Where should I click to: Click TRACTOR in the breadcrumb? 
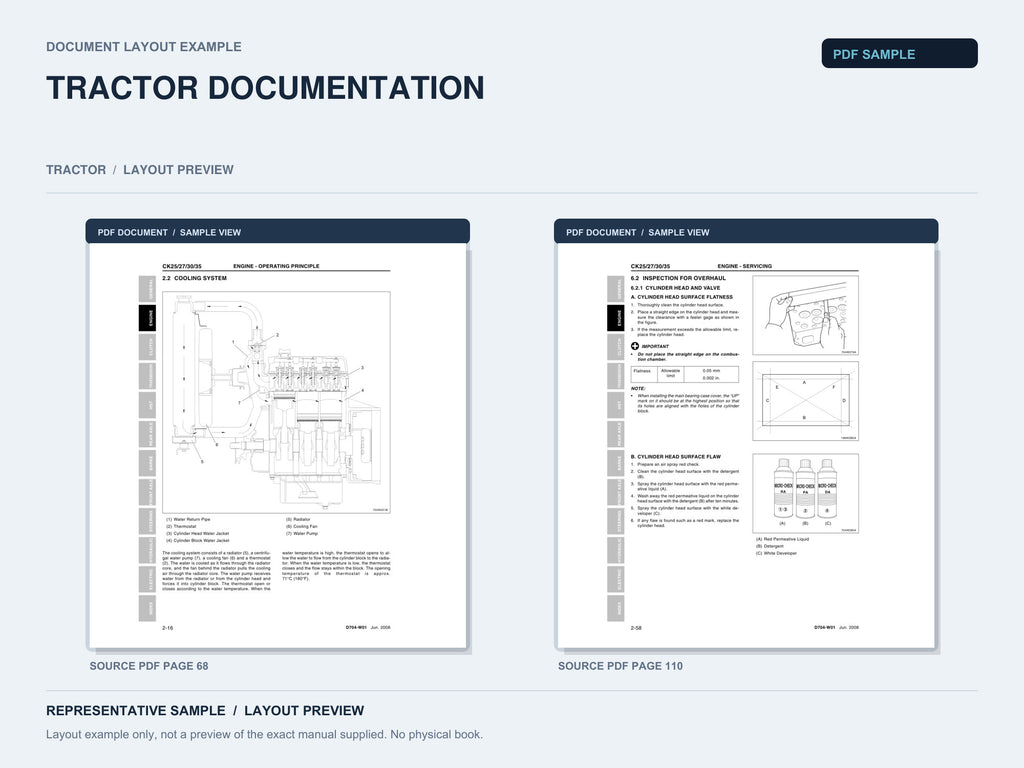click(76, 170)
